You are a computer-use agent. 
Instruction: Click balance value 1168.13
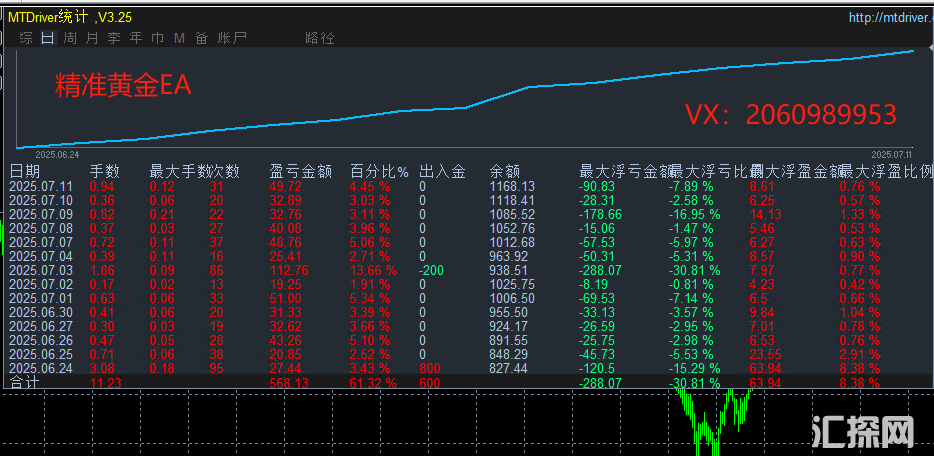point(512,186)
